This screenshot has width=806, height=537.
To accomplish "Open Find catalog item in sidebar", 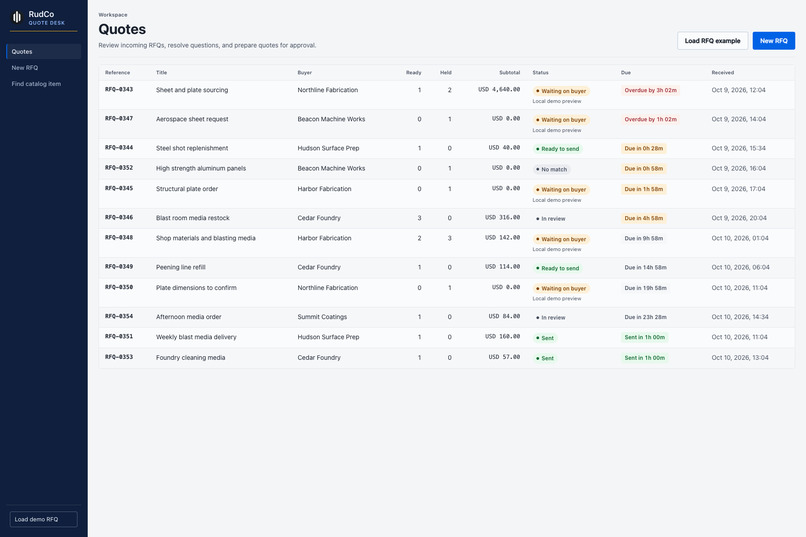I will [44, 84].
